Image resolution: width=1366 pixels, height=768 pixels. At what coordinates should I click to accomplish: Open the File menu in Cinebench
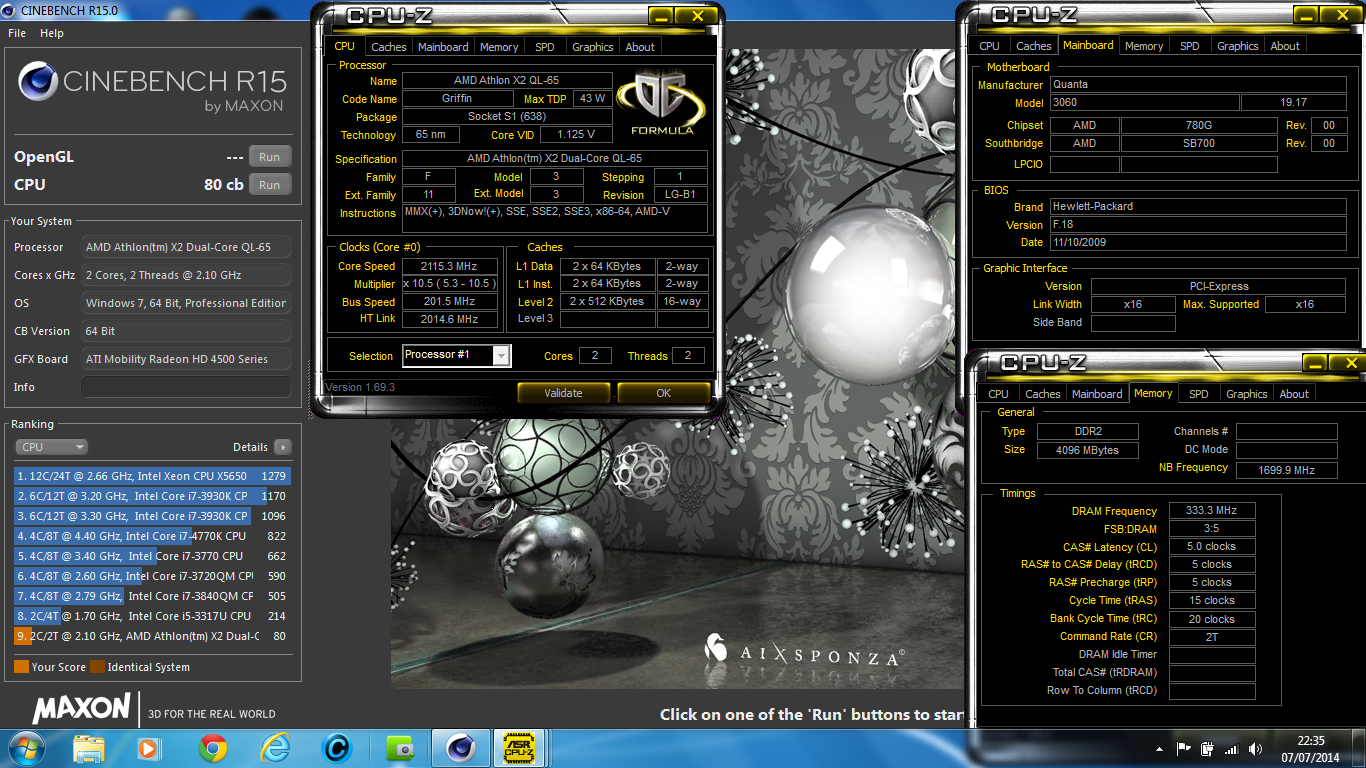[x=17, y=33]
